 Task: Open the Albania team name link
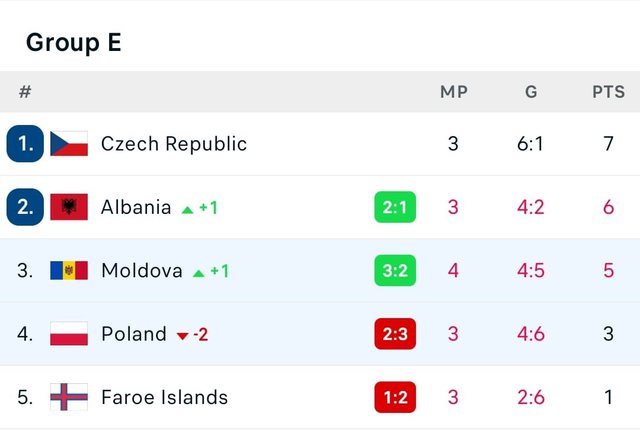[136, 207]
